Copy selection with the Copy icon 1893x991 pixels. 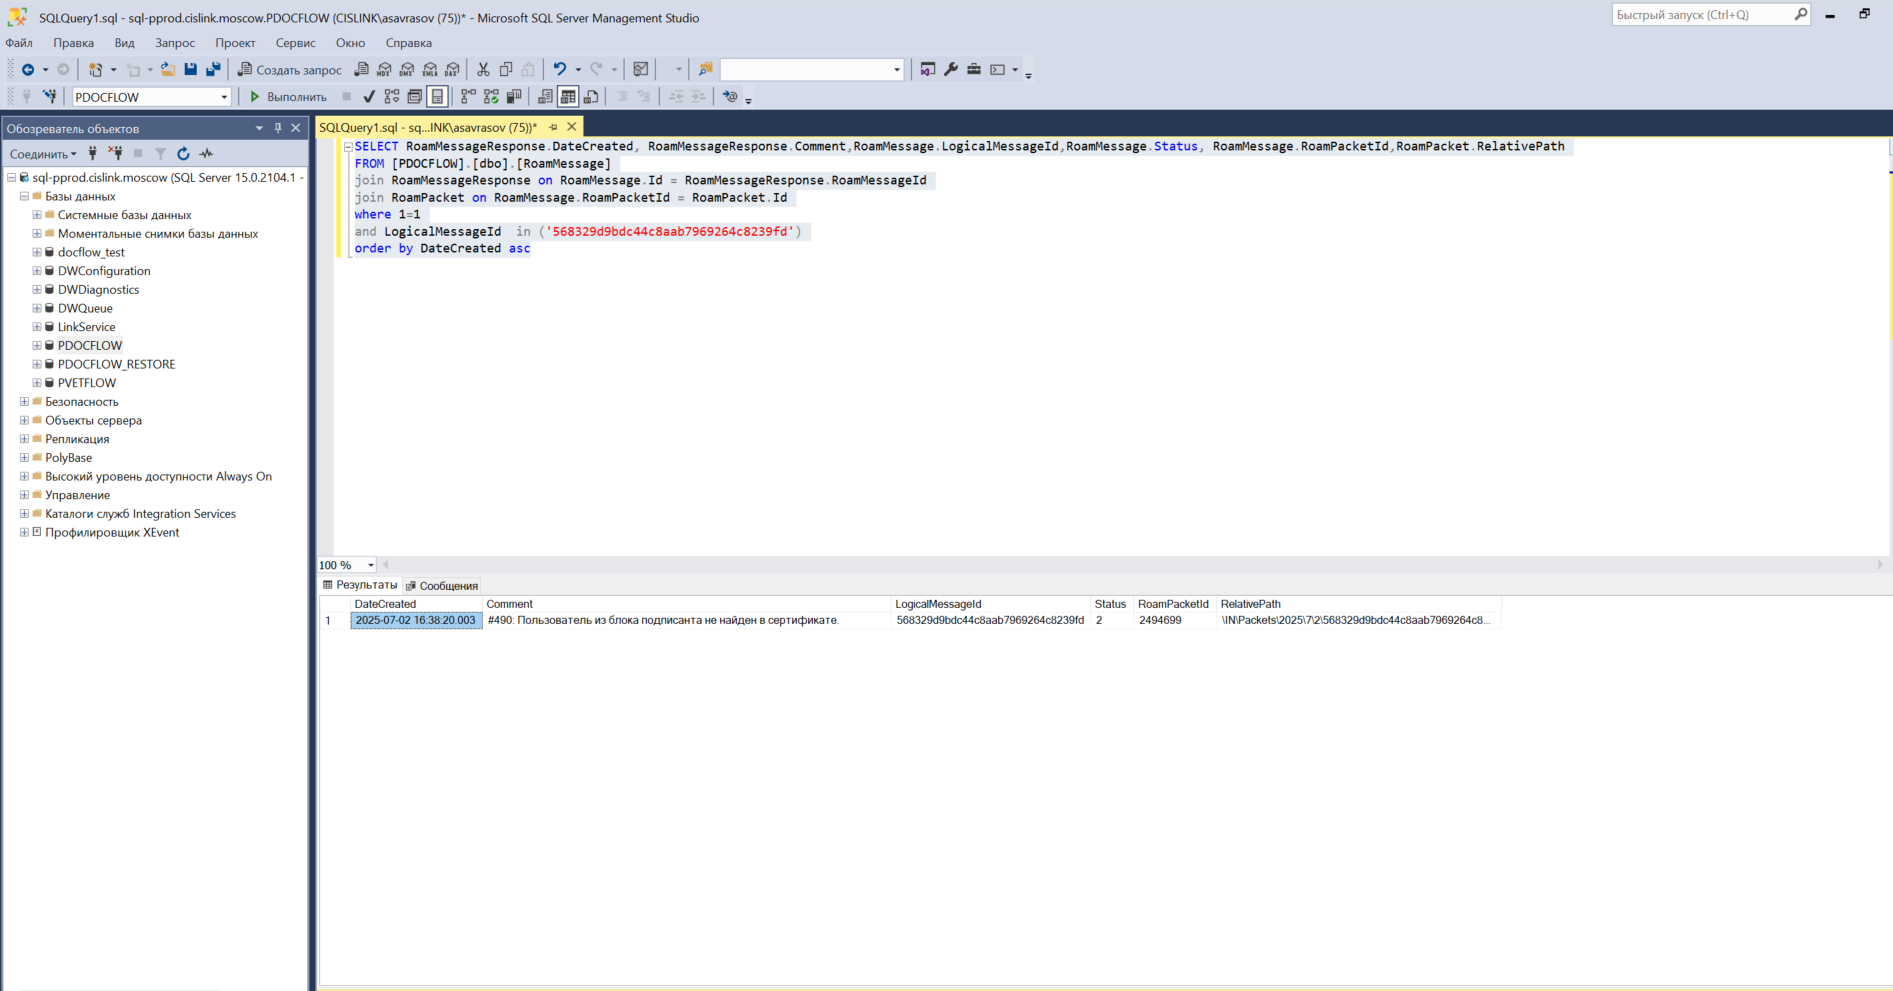[506, 69]
